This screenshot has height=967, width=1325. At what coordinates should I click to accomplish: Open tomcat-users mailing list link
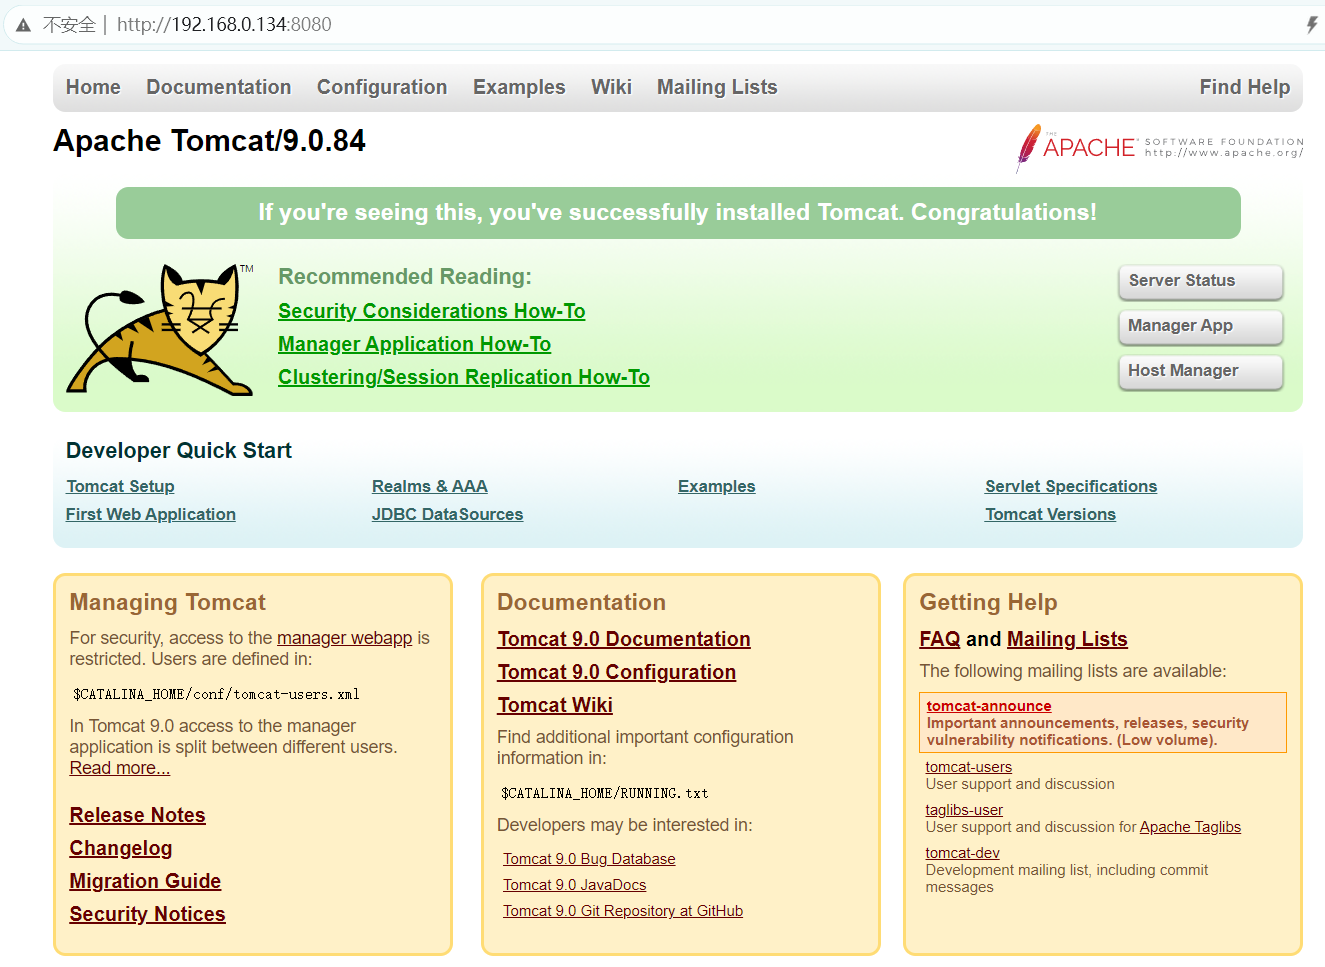coord(969,767)
